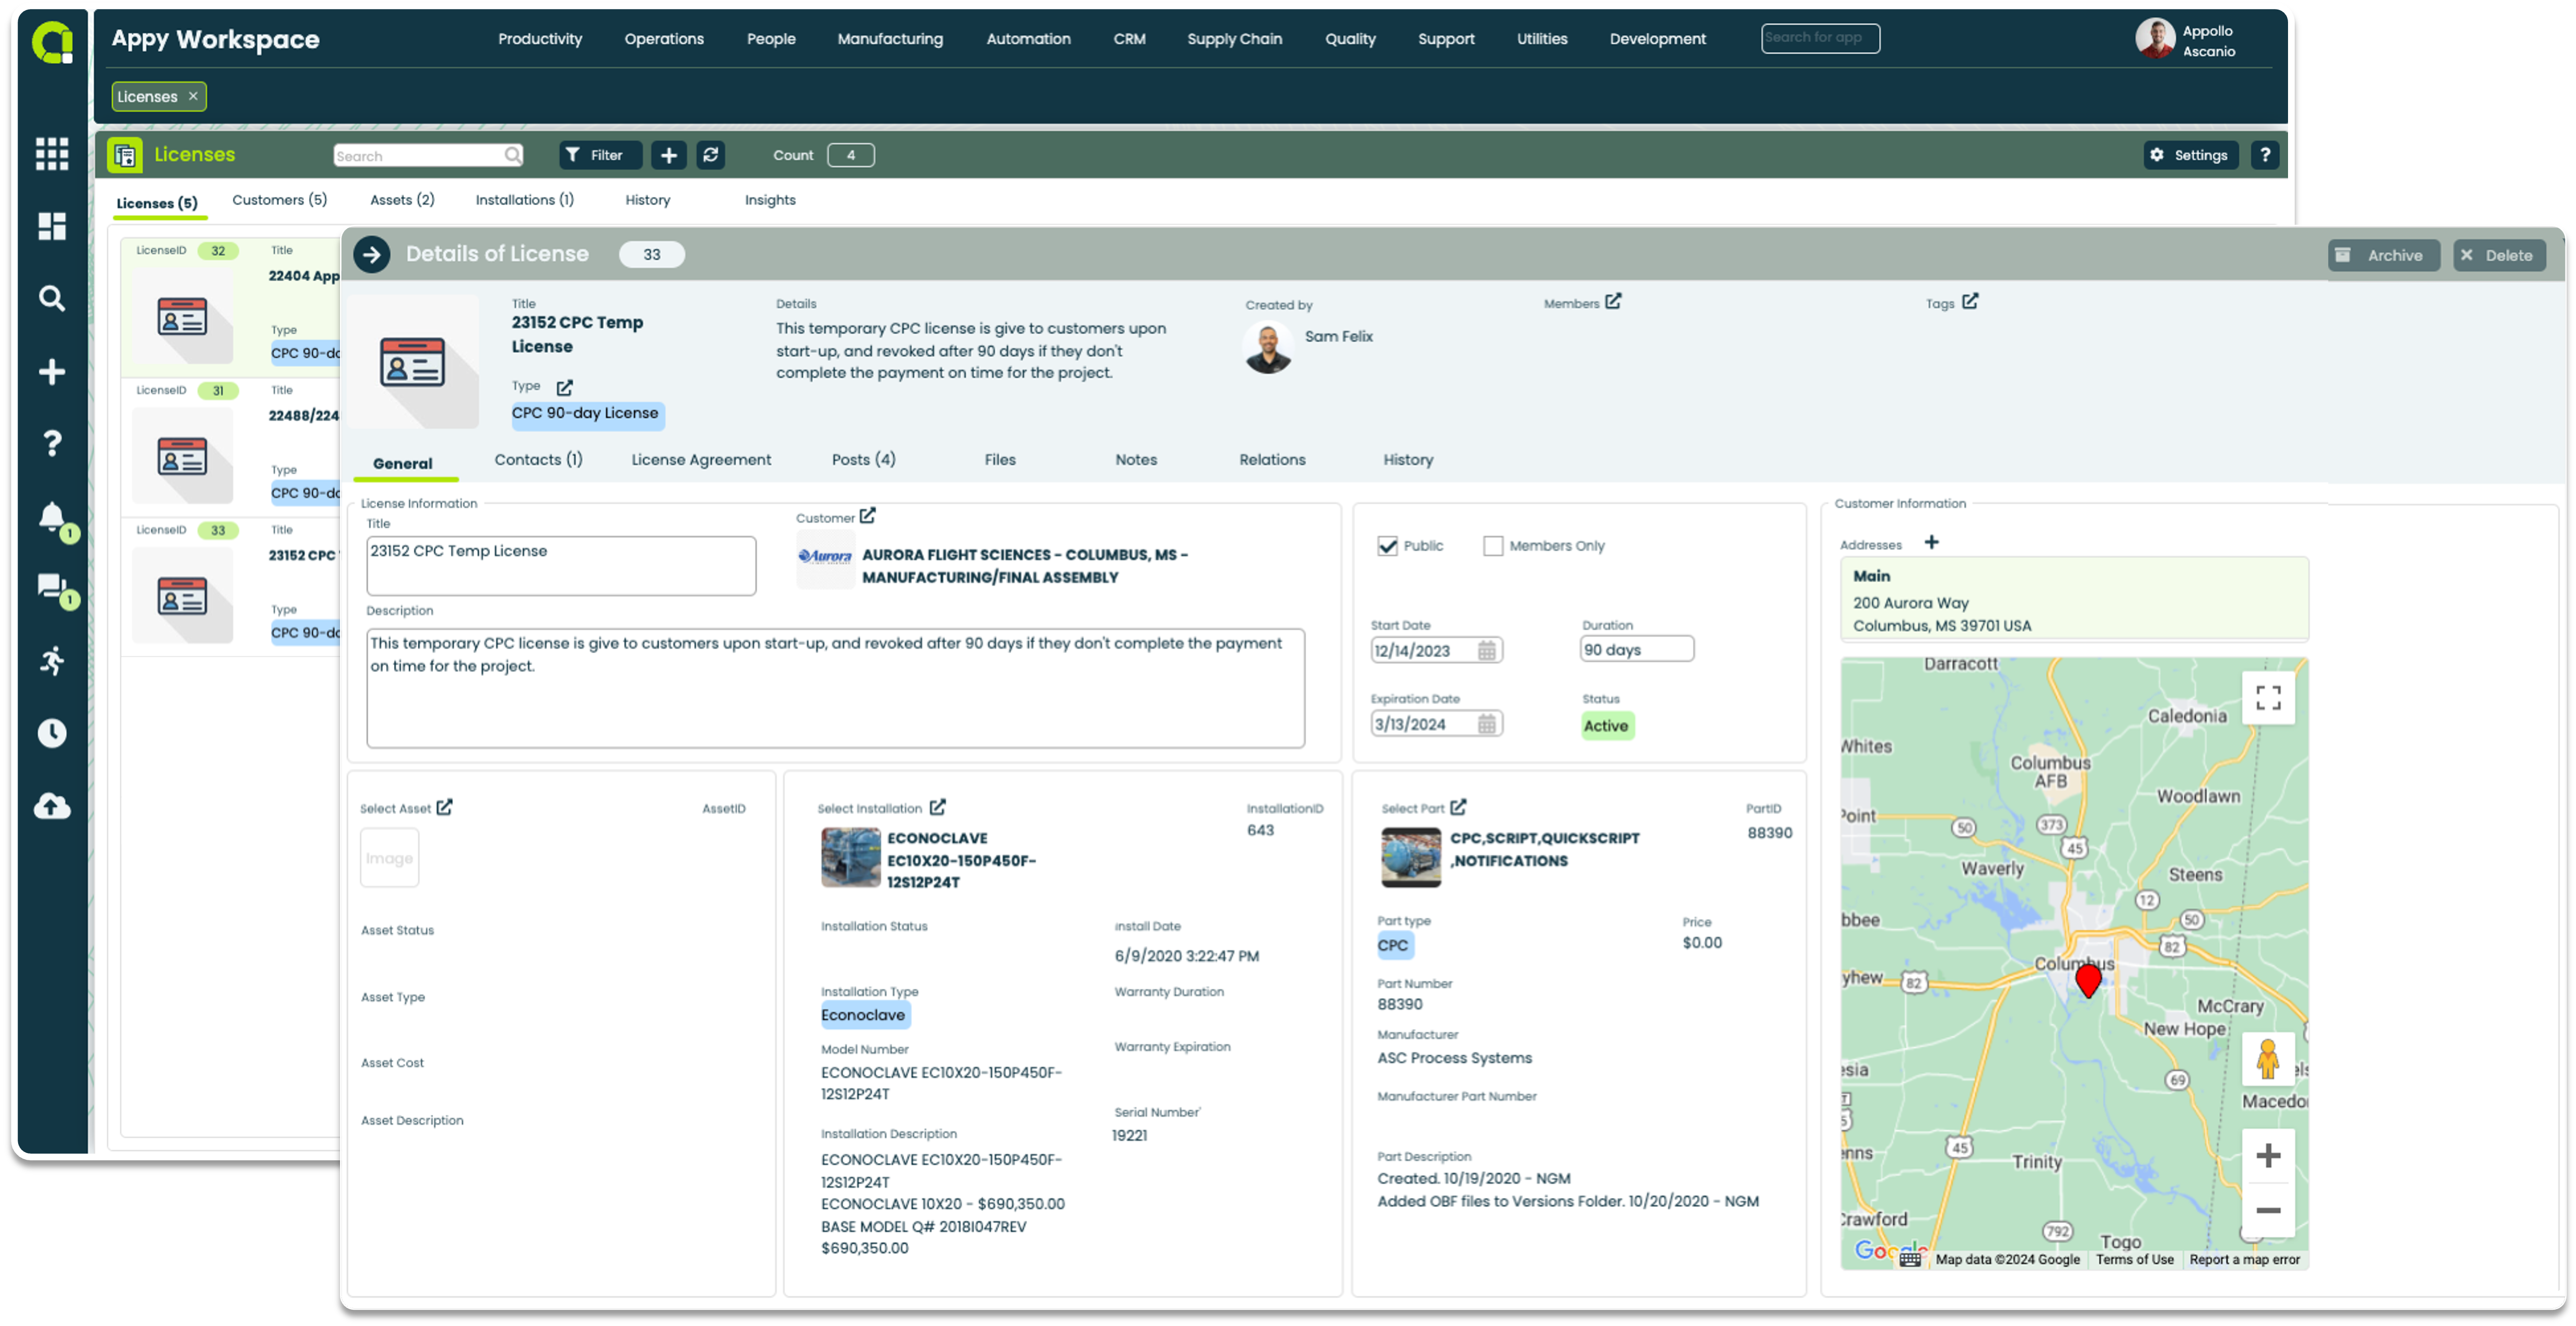Toggle the map fullscreen view icon
The image size is (2576, 1326).
2268,697
